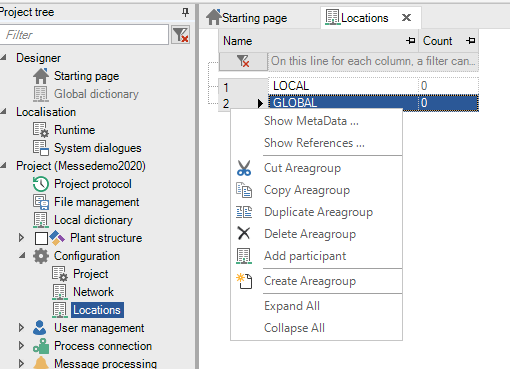Viewport: 511px width, 370px height.
Task: Click the Message processing bell icon
Action: pos(41,363)
